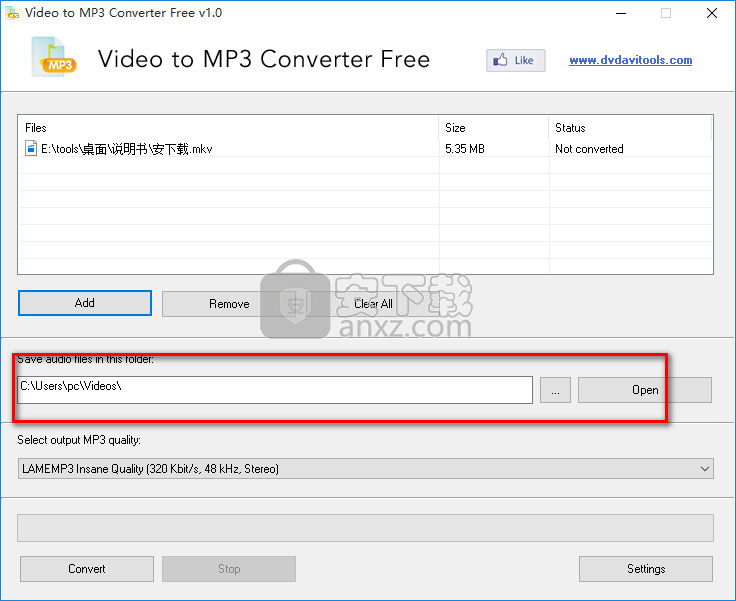Click the thumbs-up Like icon
The width and height of the screenshot is (736, 601).
tap(500, 60)
